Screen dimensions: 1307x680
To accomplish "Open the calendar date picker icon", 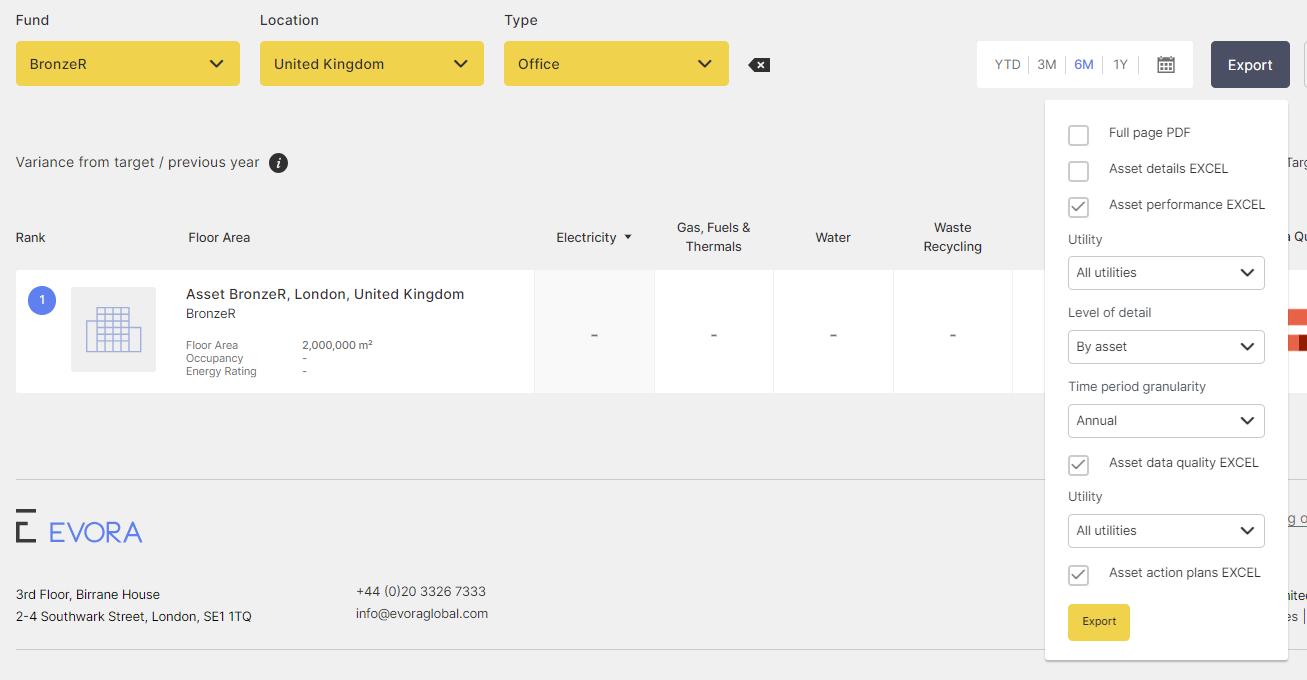I will (1165, 65).
